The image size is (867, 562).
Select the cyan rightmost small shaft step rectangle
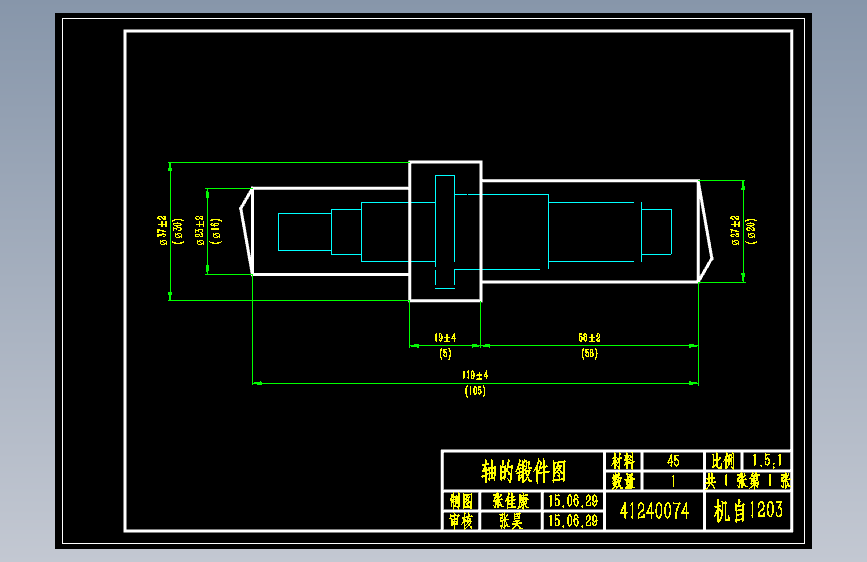point(657,232)
